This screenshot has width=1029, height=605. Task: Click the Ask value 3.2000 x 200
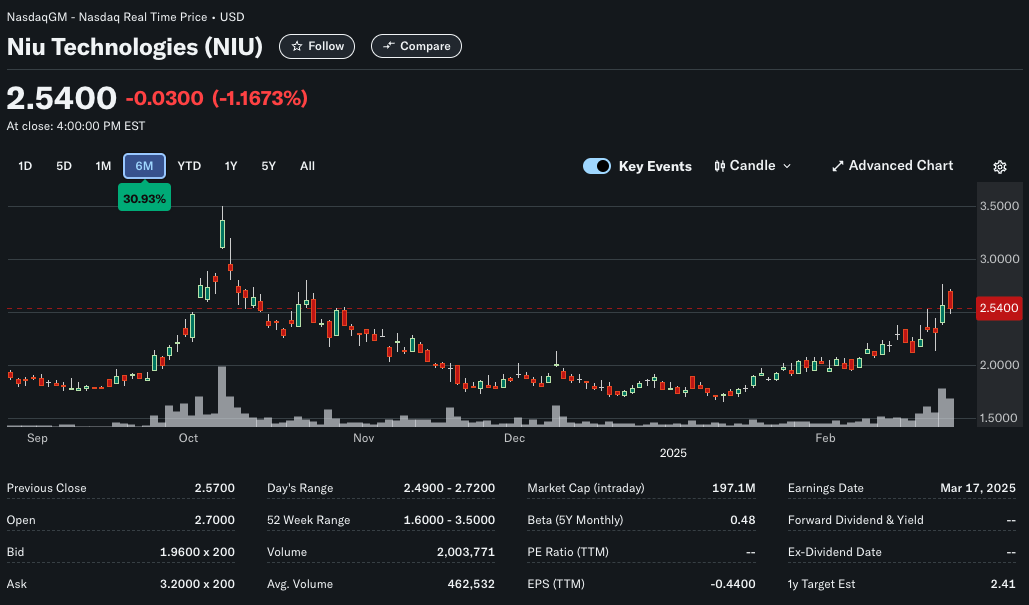[198, 584]
